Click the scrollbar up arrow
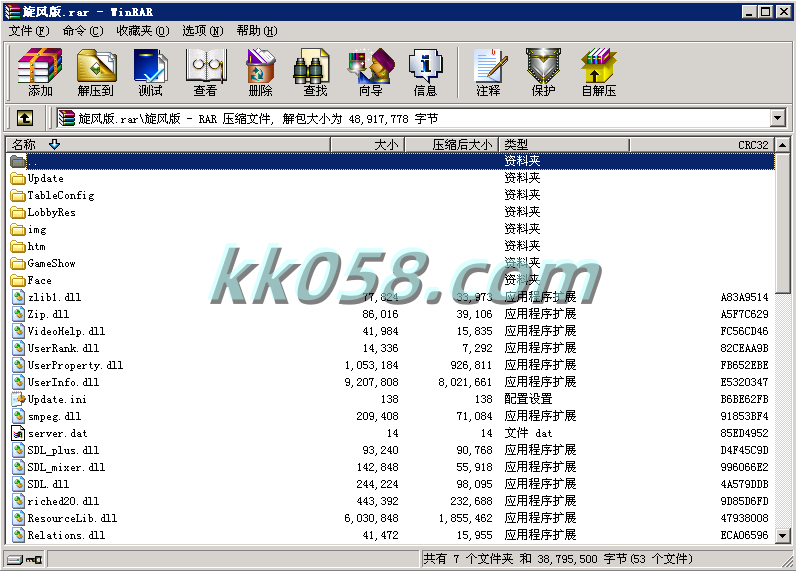The height and width of the screenshot is (571, 796). pyautogui.click(x=782, y=145)
